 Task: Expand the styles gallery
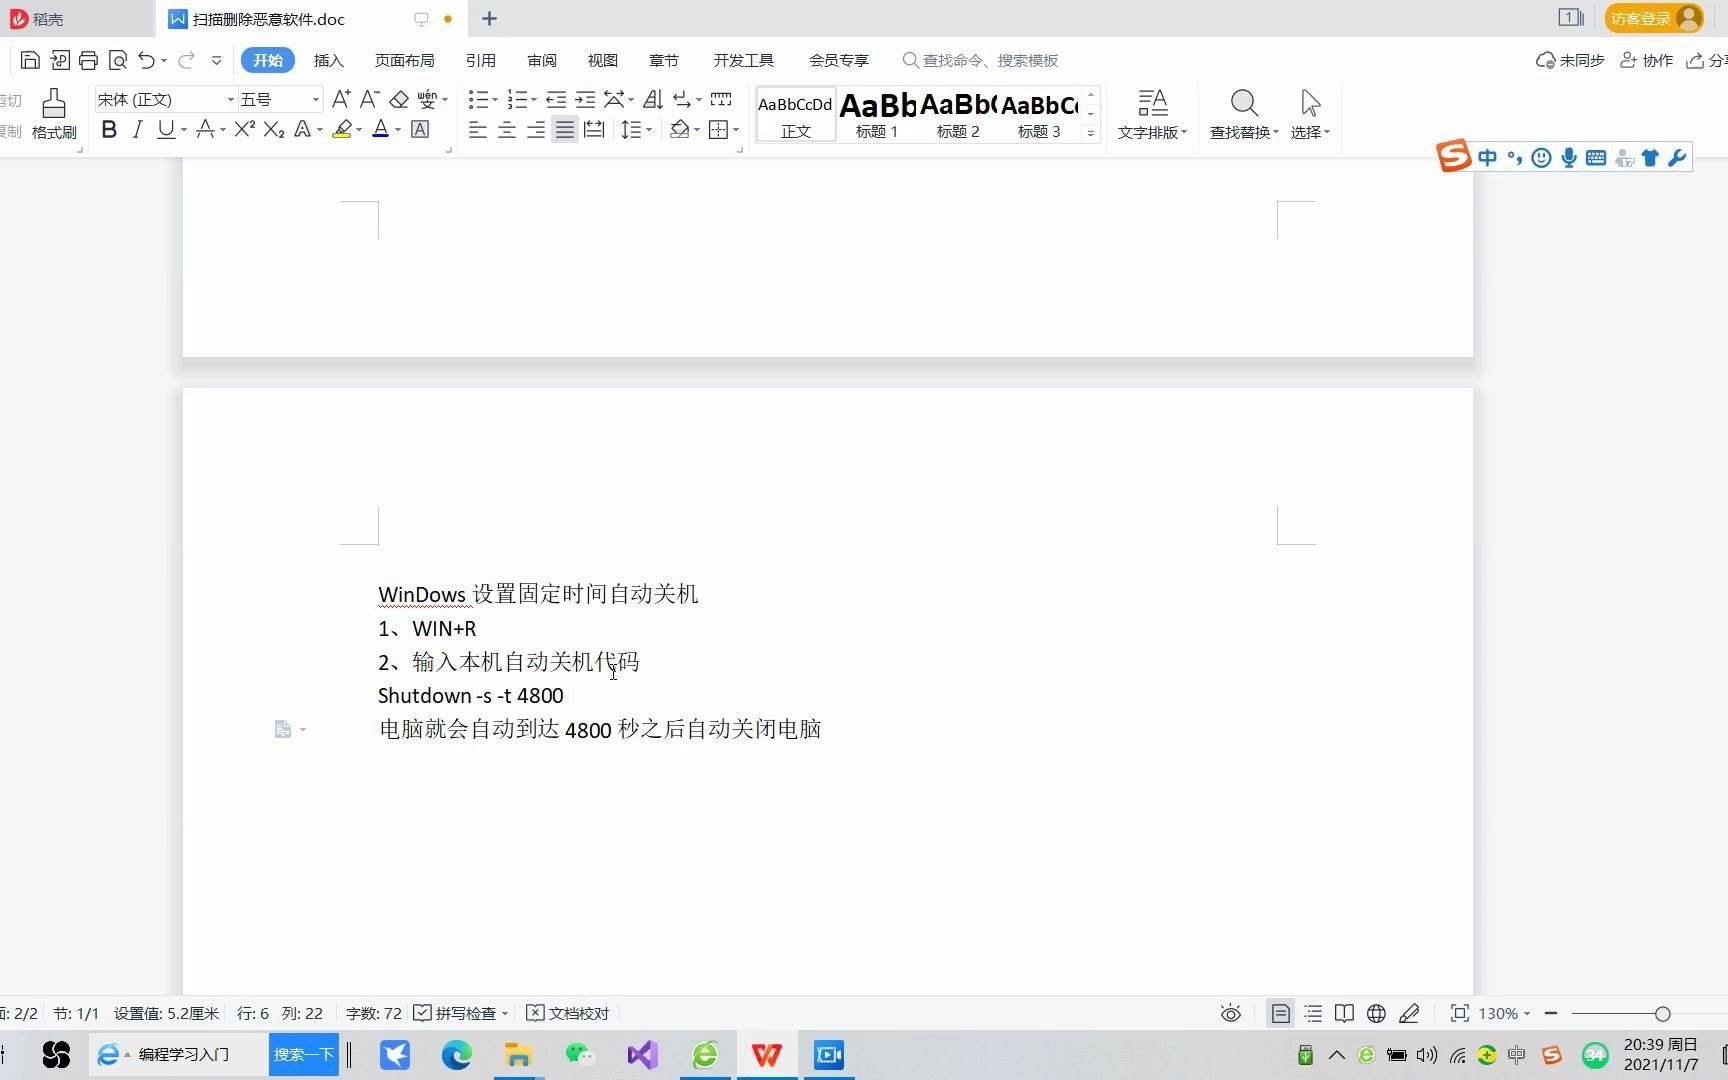point(1091,132)
